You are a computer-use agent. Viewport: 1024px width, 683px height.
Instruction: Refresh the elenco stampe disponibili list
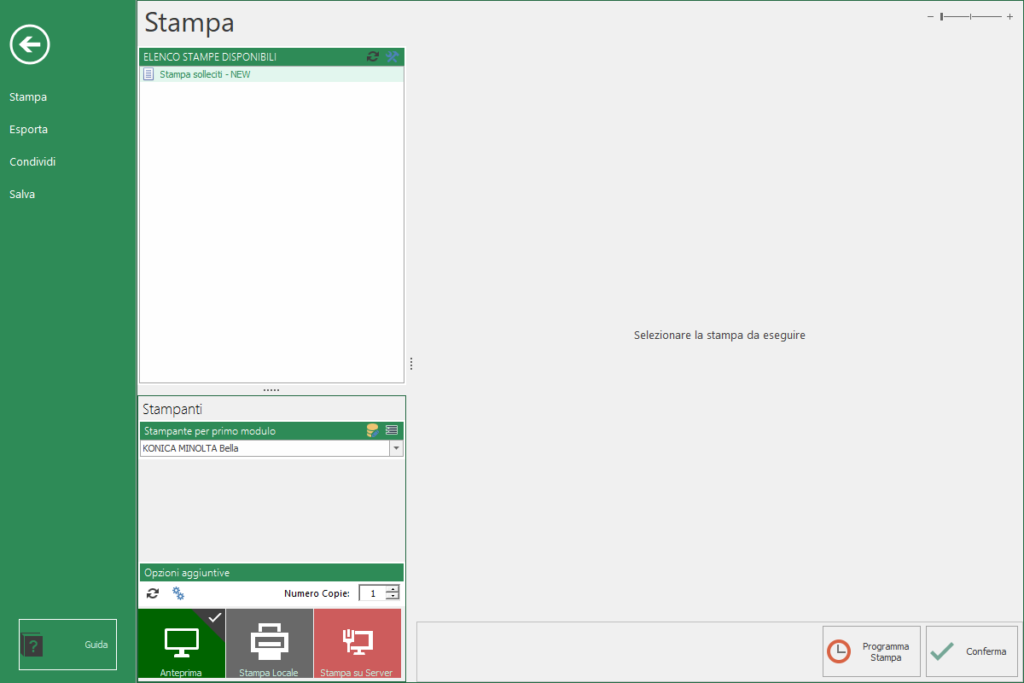(373, 57)
